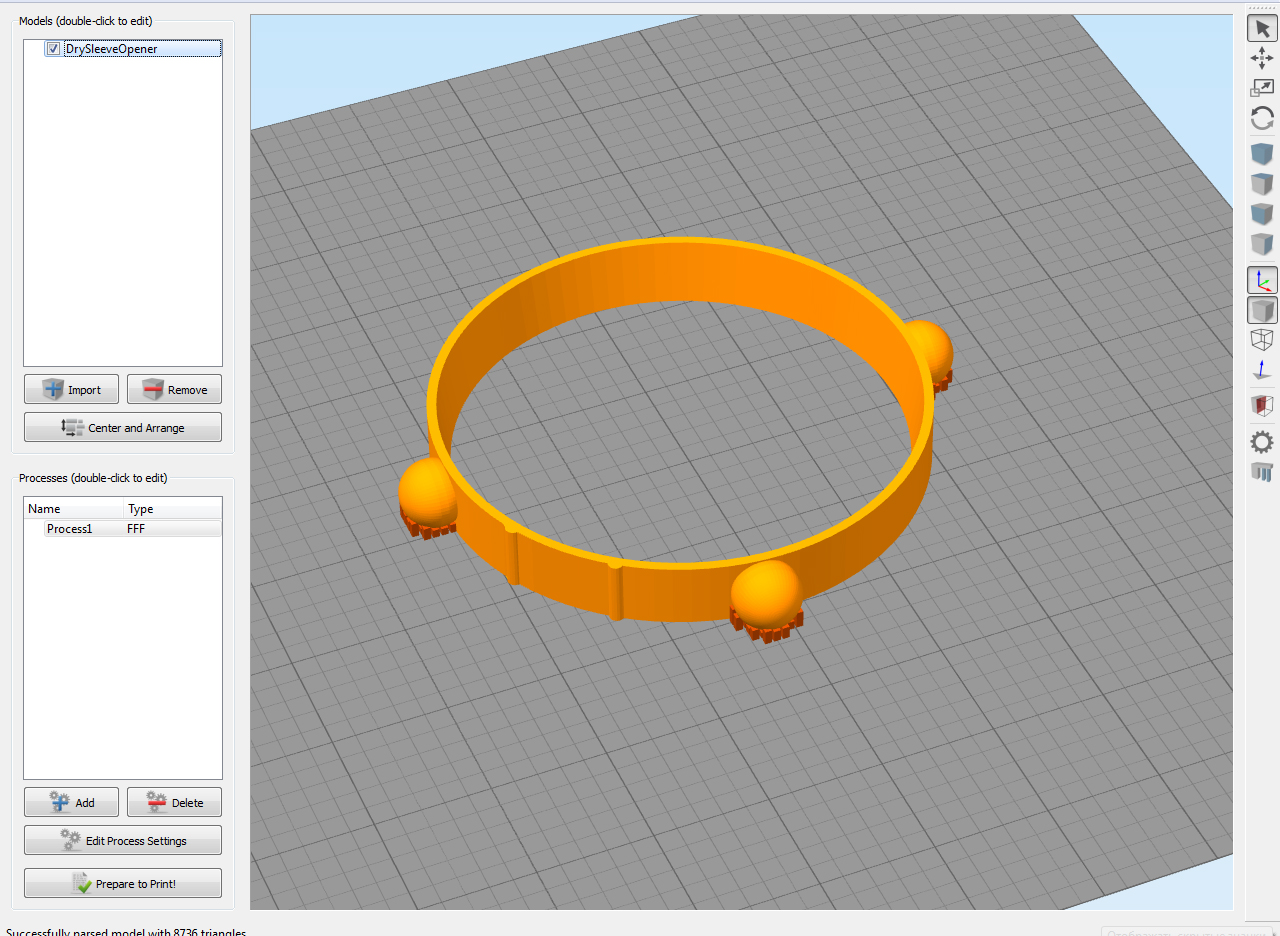Screen dimensions: 1280x936
Task: Add a new process
Action: [71, 802]
